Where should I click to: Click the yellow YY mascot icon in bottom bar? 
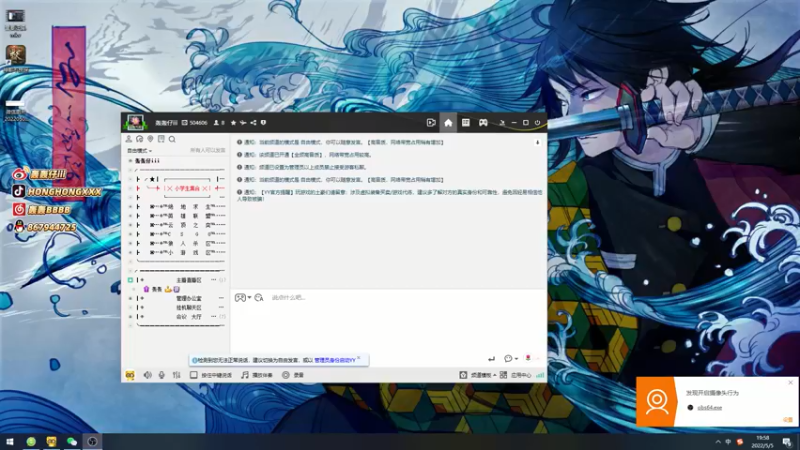click(x=130, y=375)
